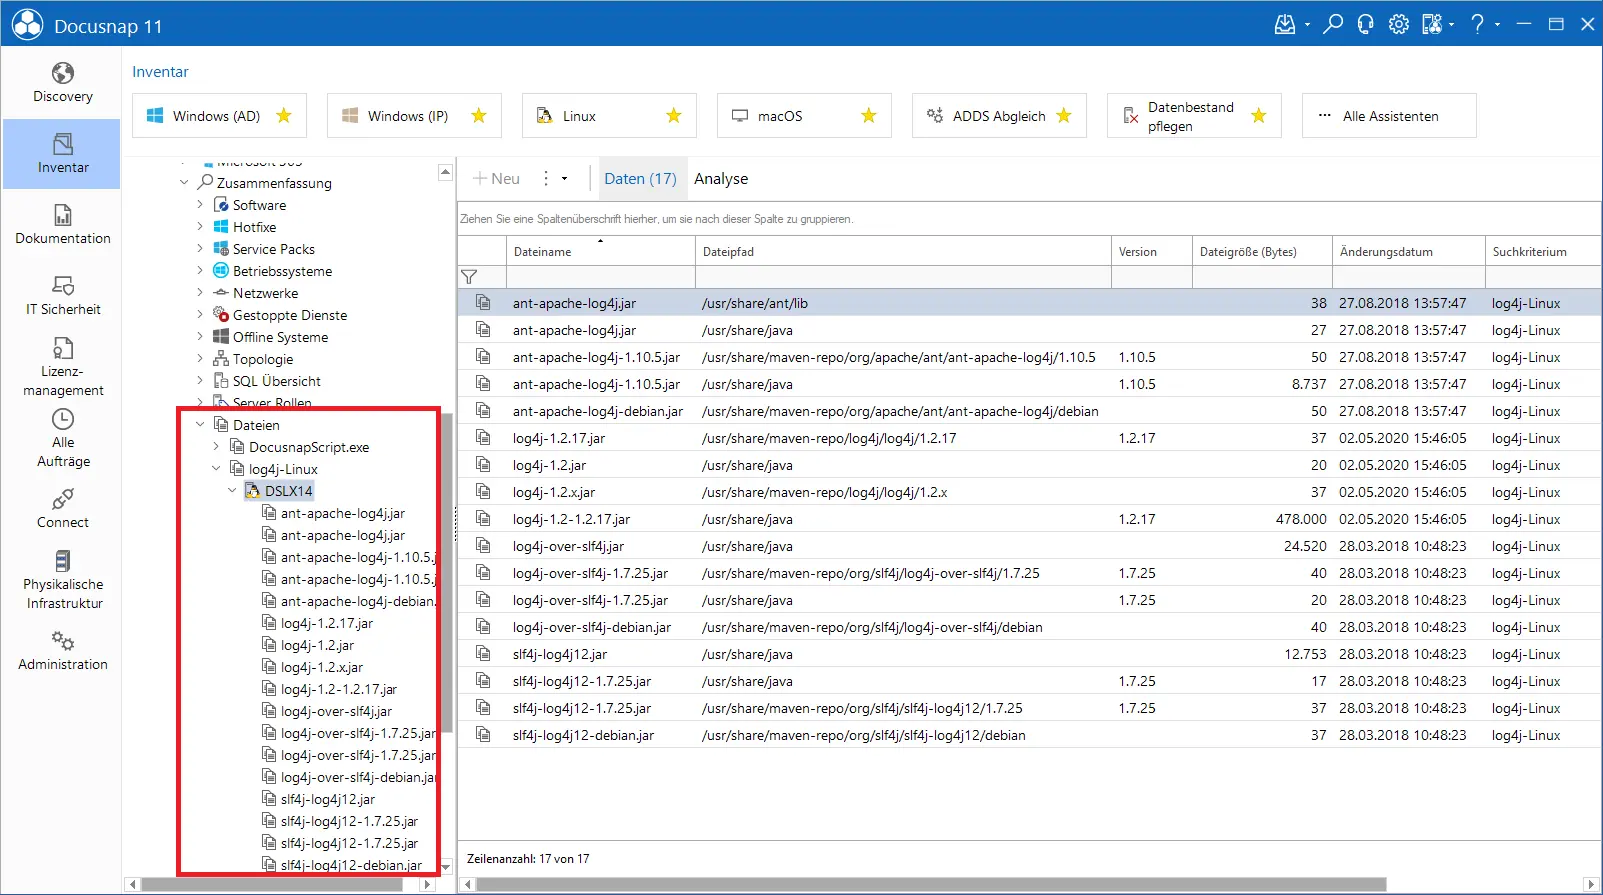Toggle favorite star on Windows (AD)
The height and width of the screenshot is (895, 1603).
pyautogui.click(x=284, y=116)
